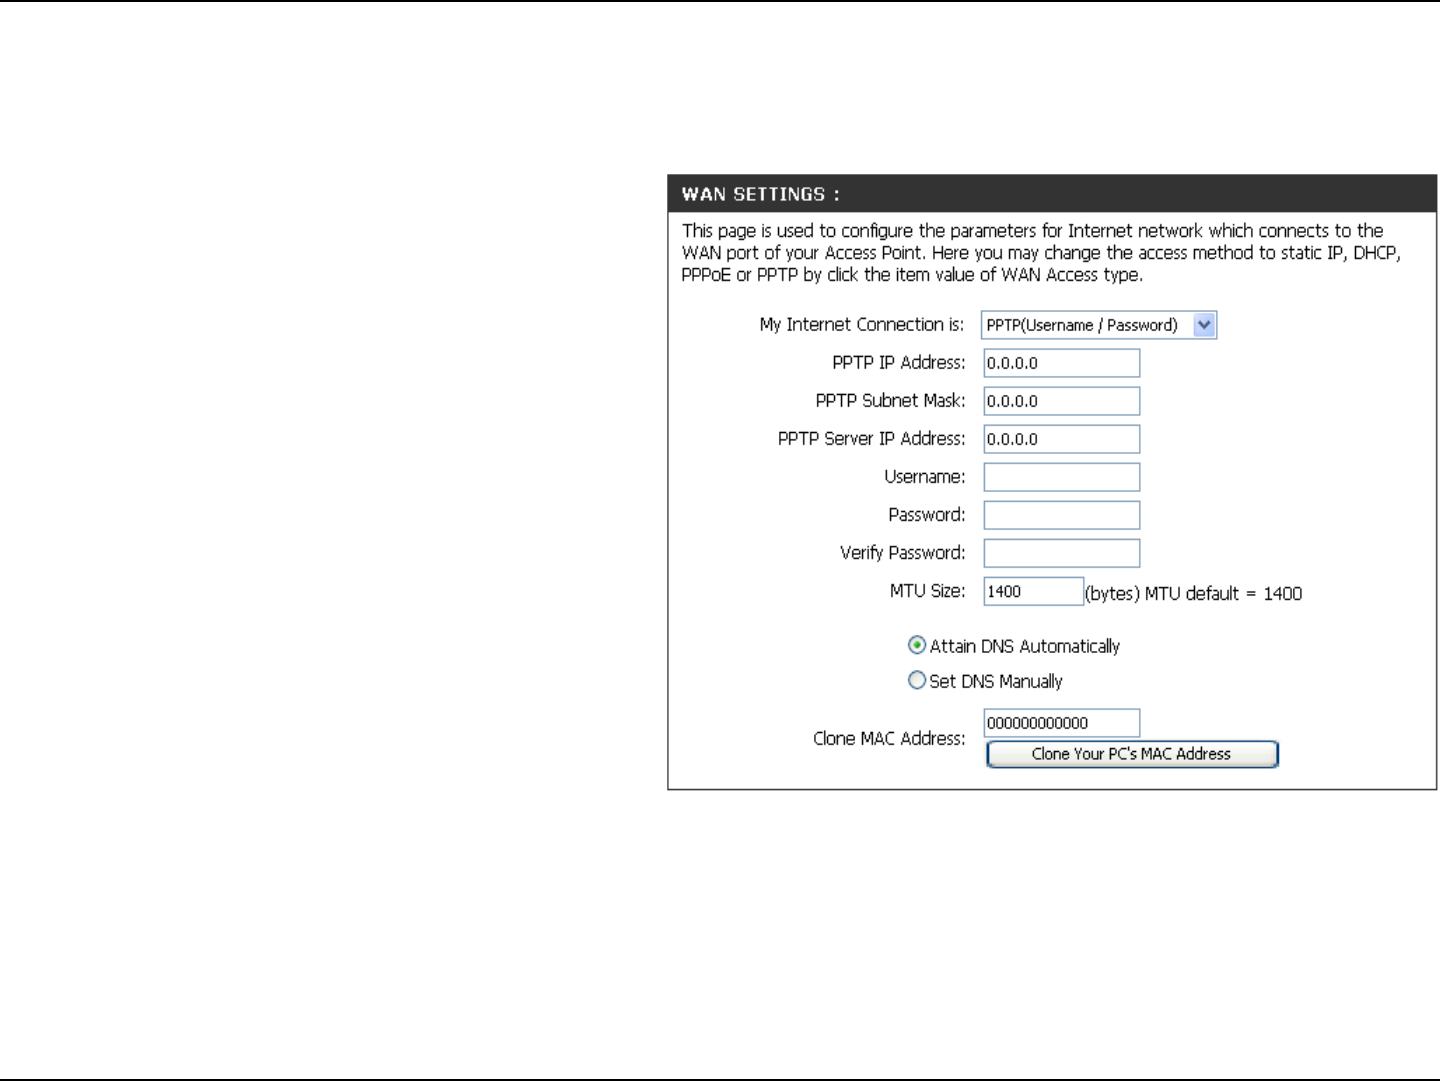Click the PPTP IP Address field
Viewport: 1440px width, 1081px height.
pyautogui.click(x=1061, y=363)
